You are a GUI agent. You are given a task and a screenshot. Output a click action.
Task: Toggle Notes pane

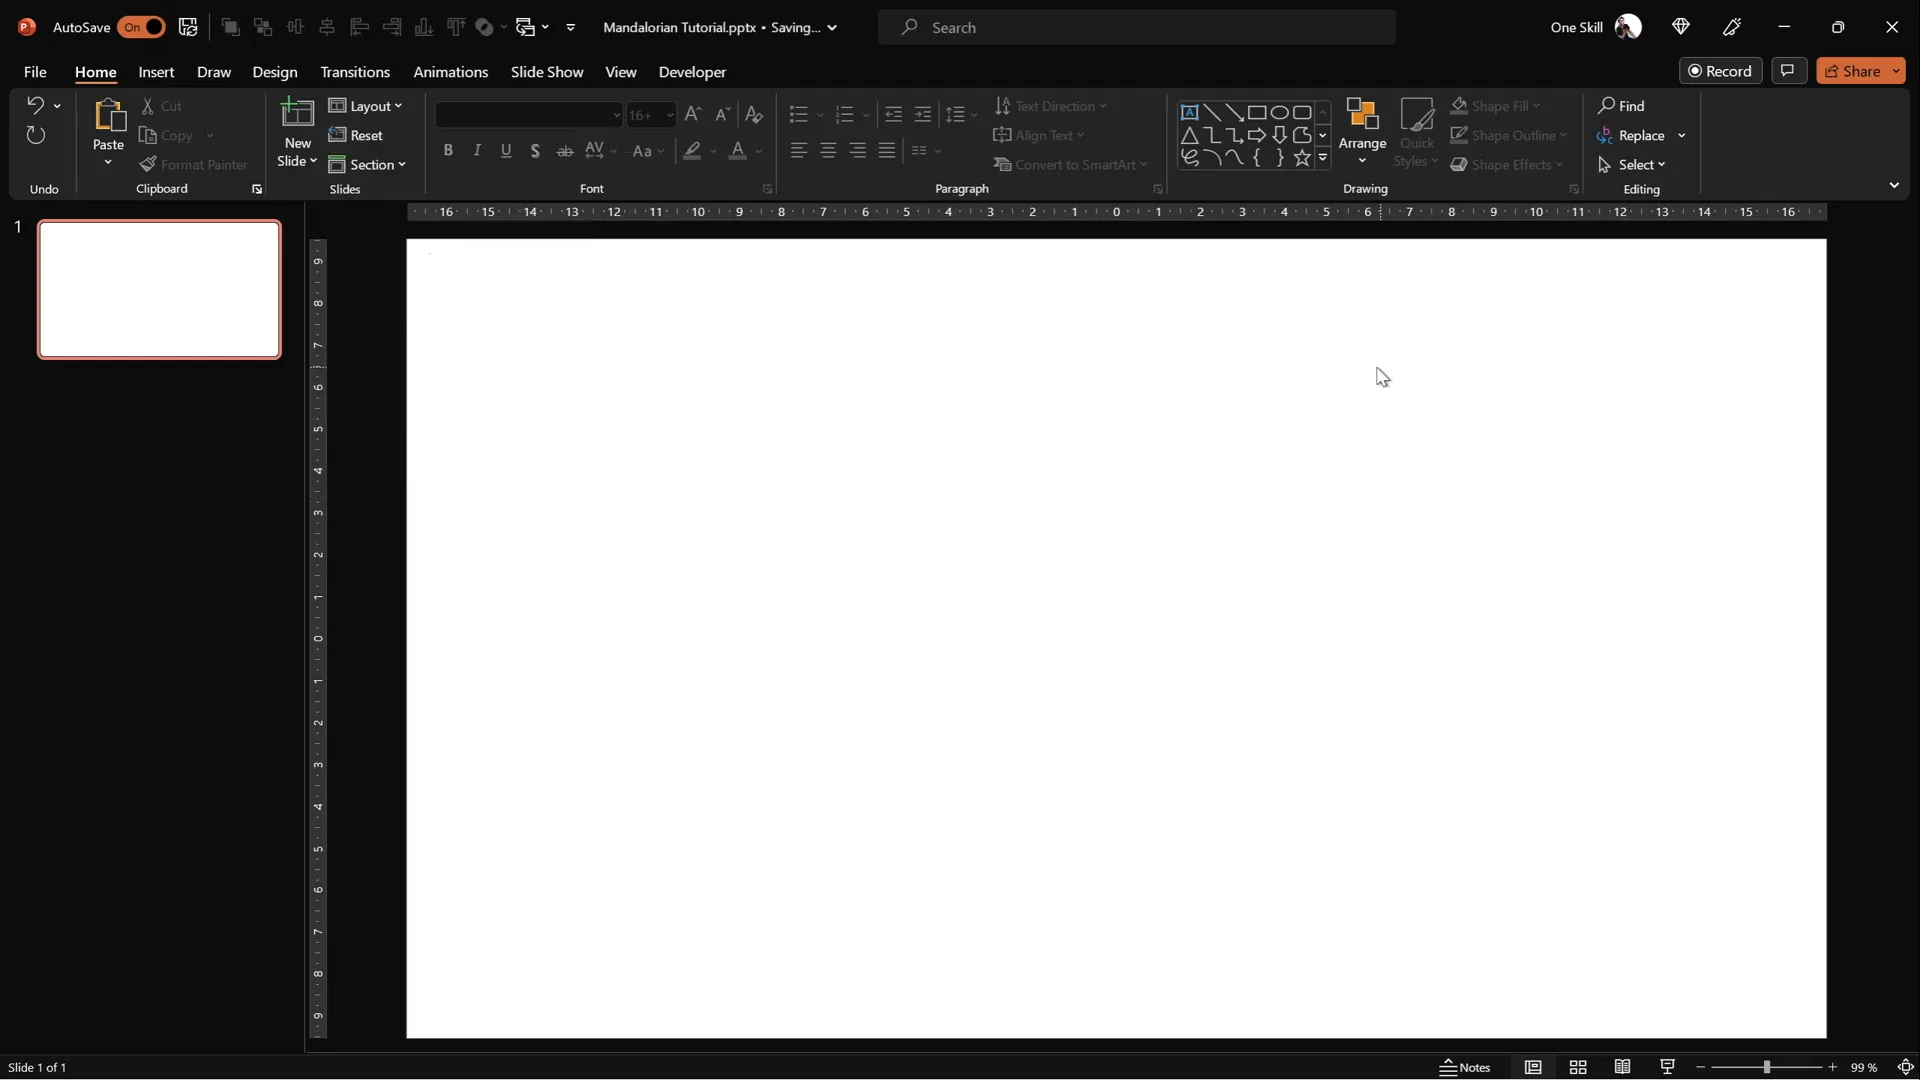click(x=1466, y=1067)
